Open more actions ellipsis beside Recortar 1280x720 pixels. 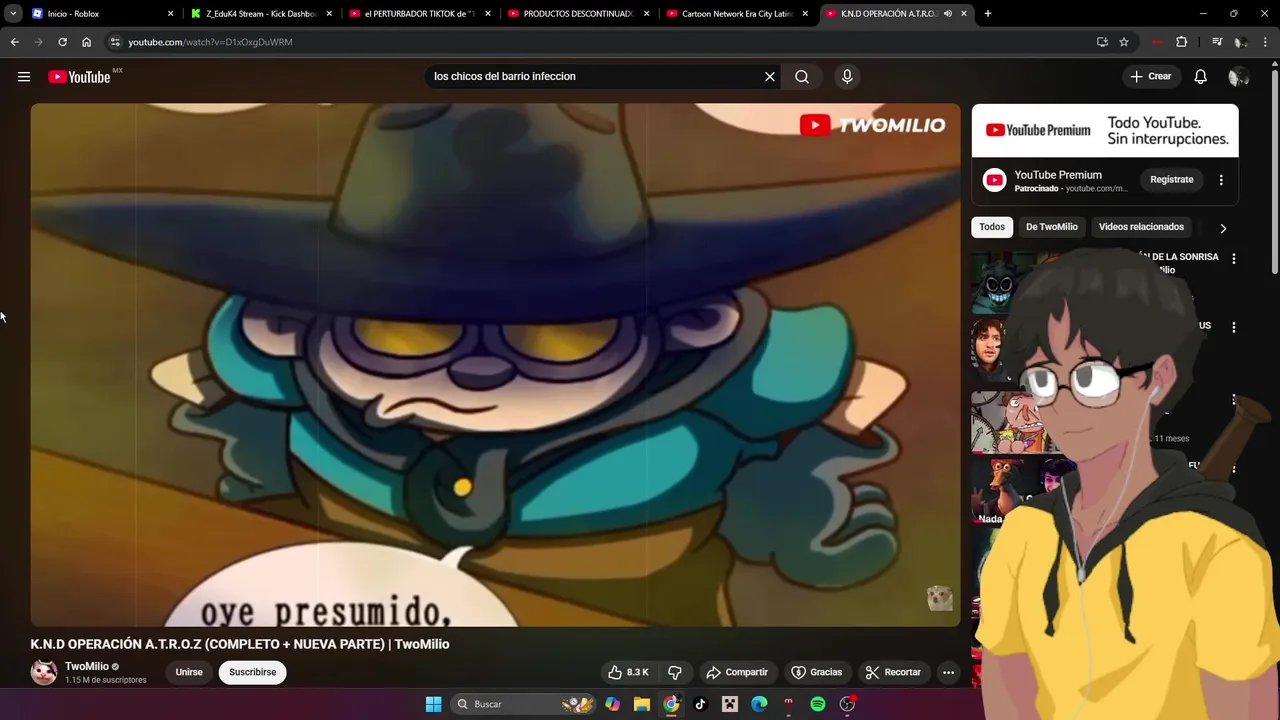click(x=948, y=672)
